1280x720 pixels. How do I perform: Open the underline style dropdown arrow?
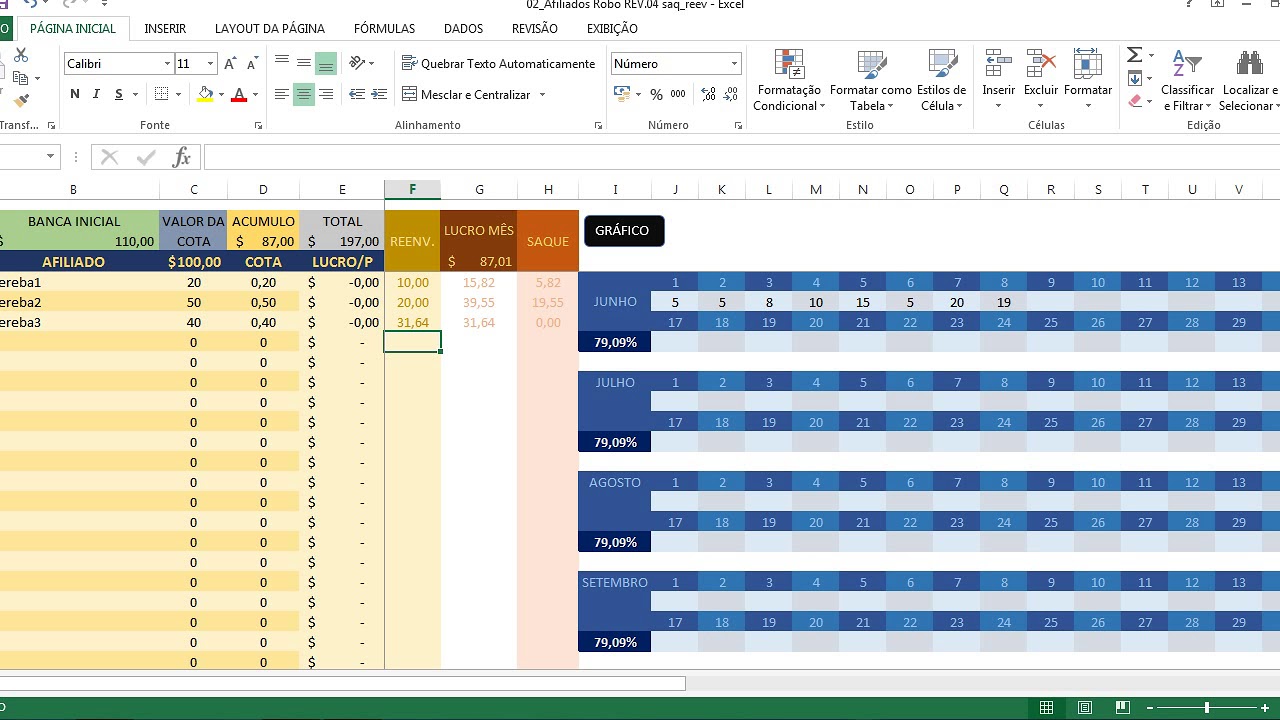click(x=135, y=95)
